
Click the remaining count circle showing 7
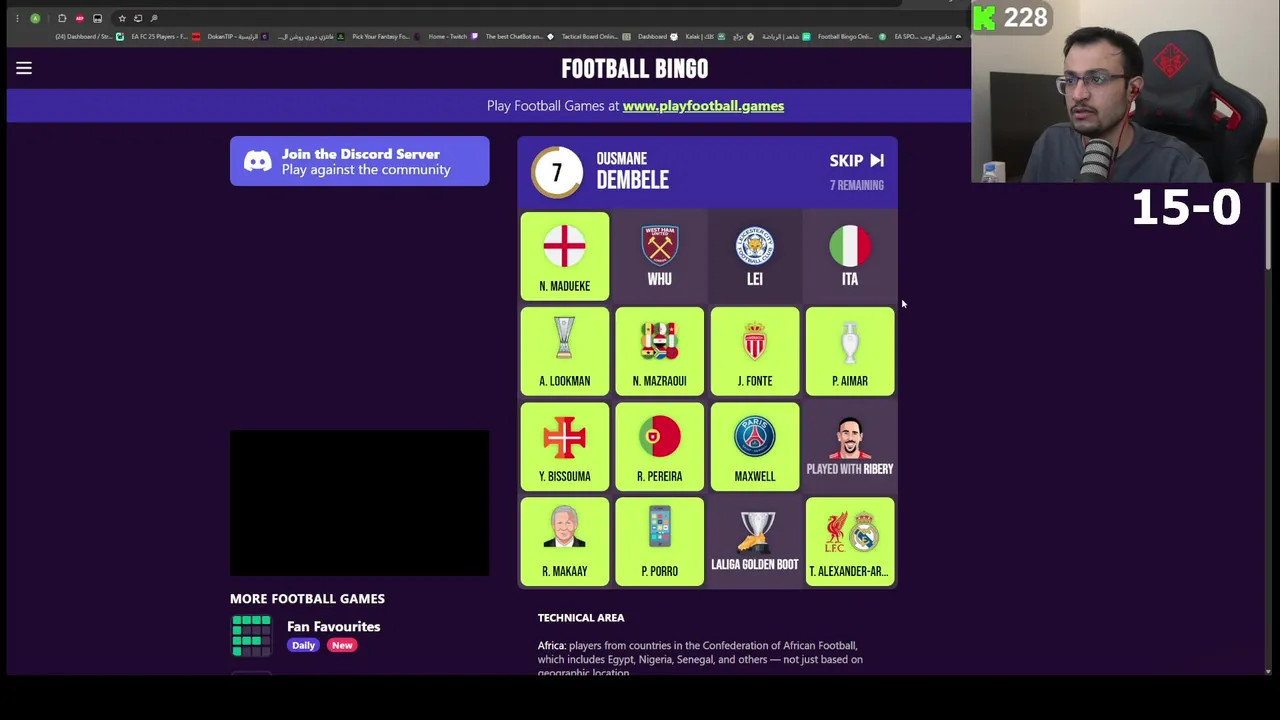pos(557,172)
